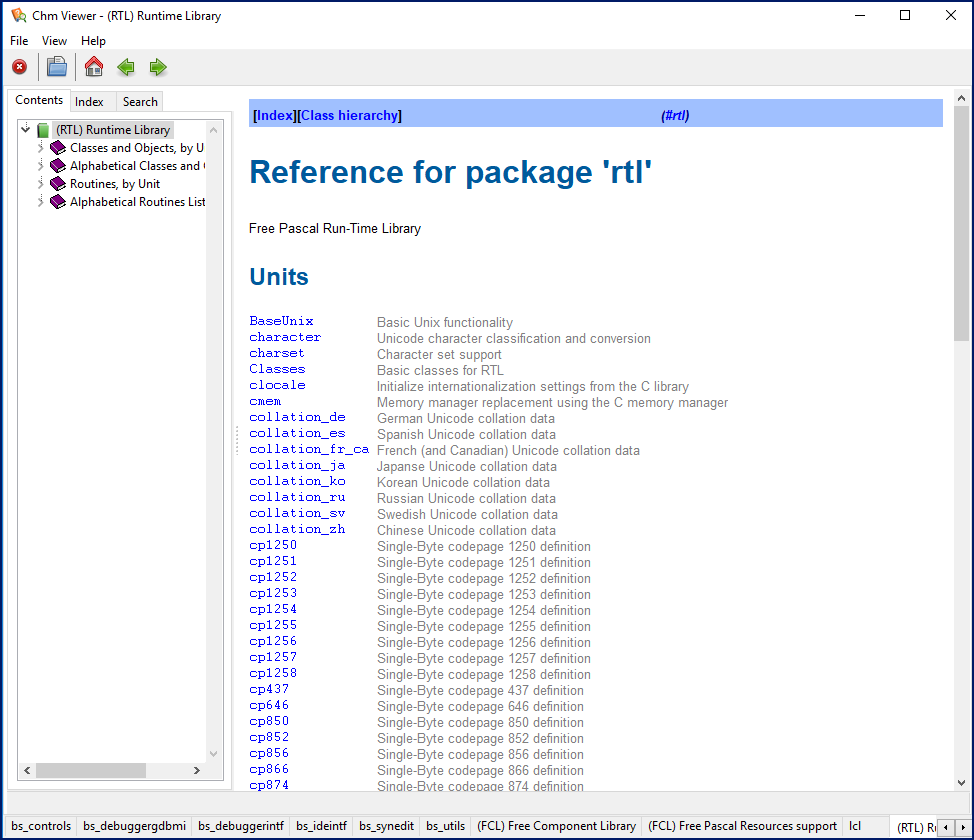
Task: Open a CHM file with toolbar icon
Action: tap(57, 66)
